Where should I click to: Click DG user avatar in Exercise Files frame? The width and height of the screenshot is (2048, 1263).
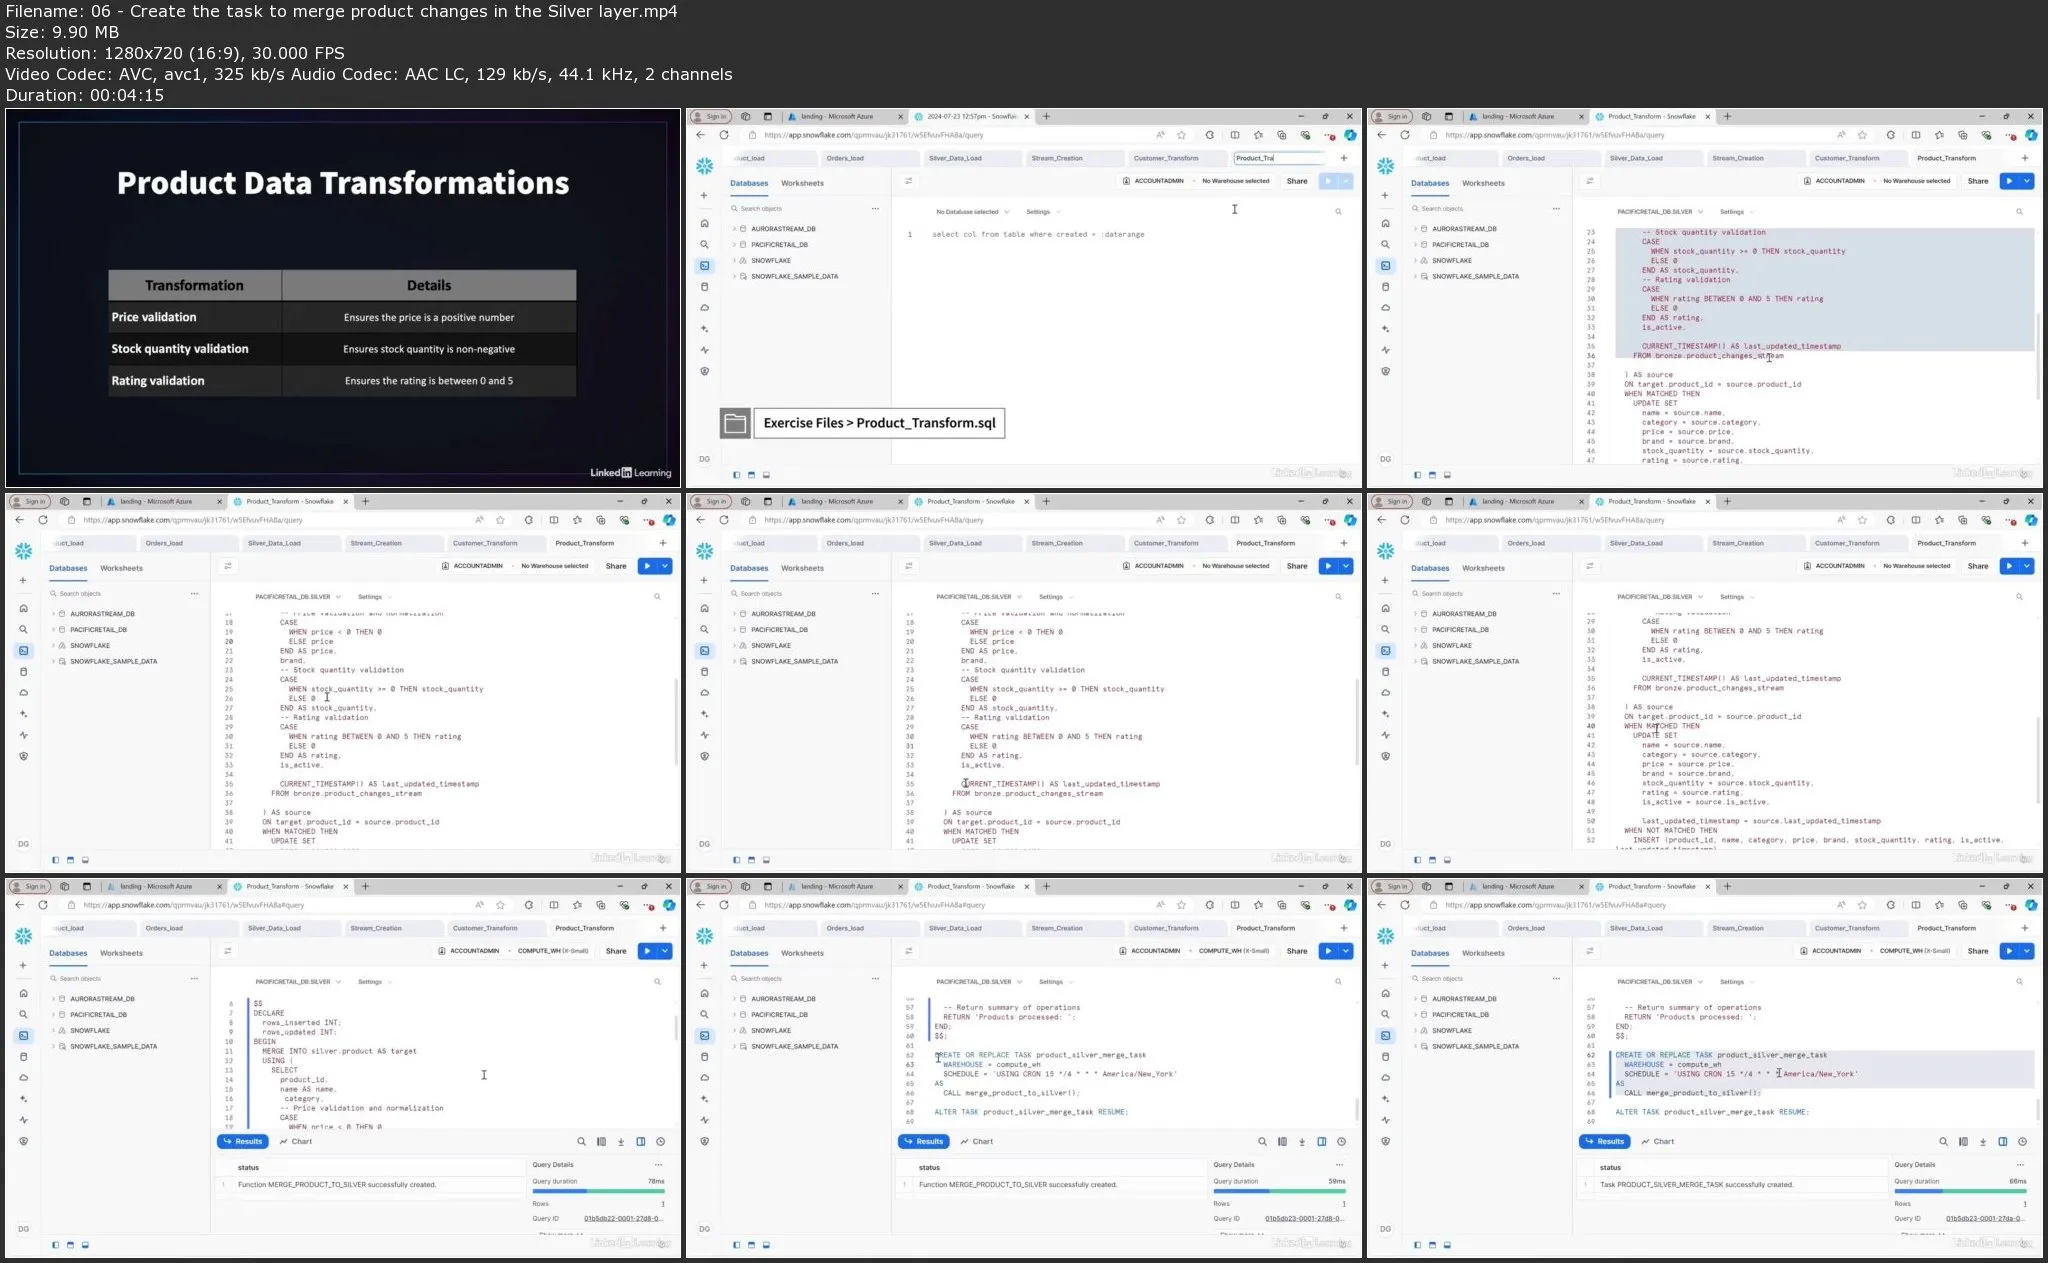(704, 459)
